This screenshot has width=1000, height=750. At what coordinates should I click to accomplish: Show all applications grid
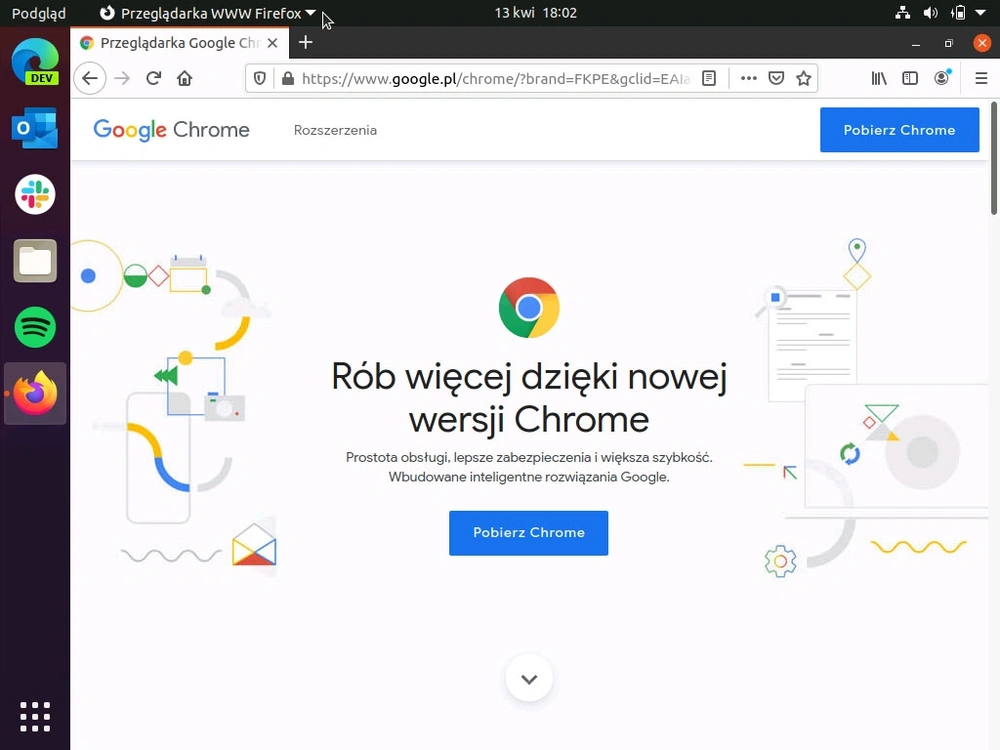(x=35, y=717)
